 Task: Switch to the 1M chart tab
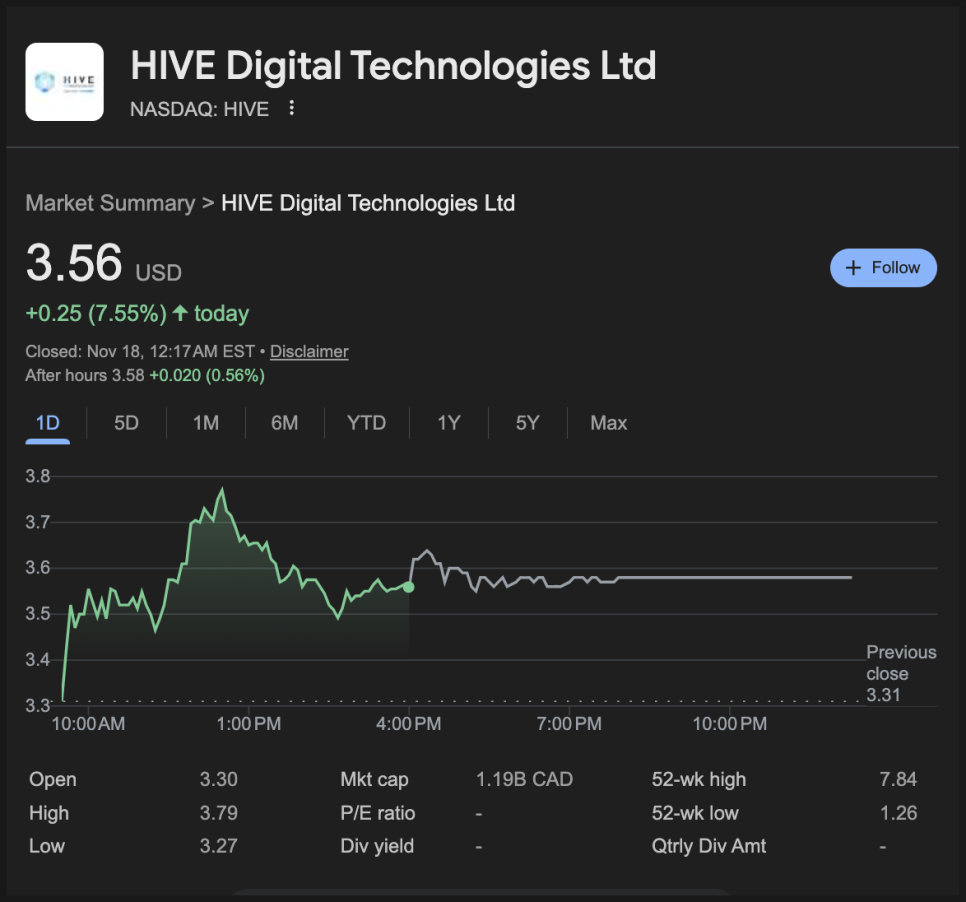206,423
